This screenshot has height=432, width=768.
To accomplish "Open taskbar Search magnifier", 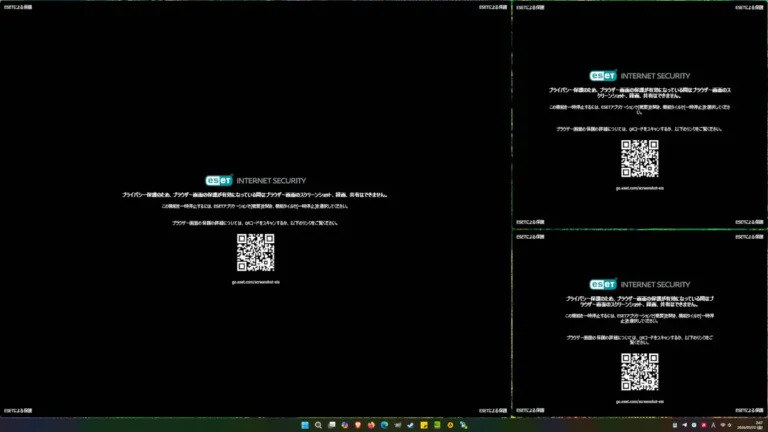I will click(318, 425).
